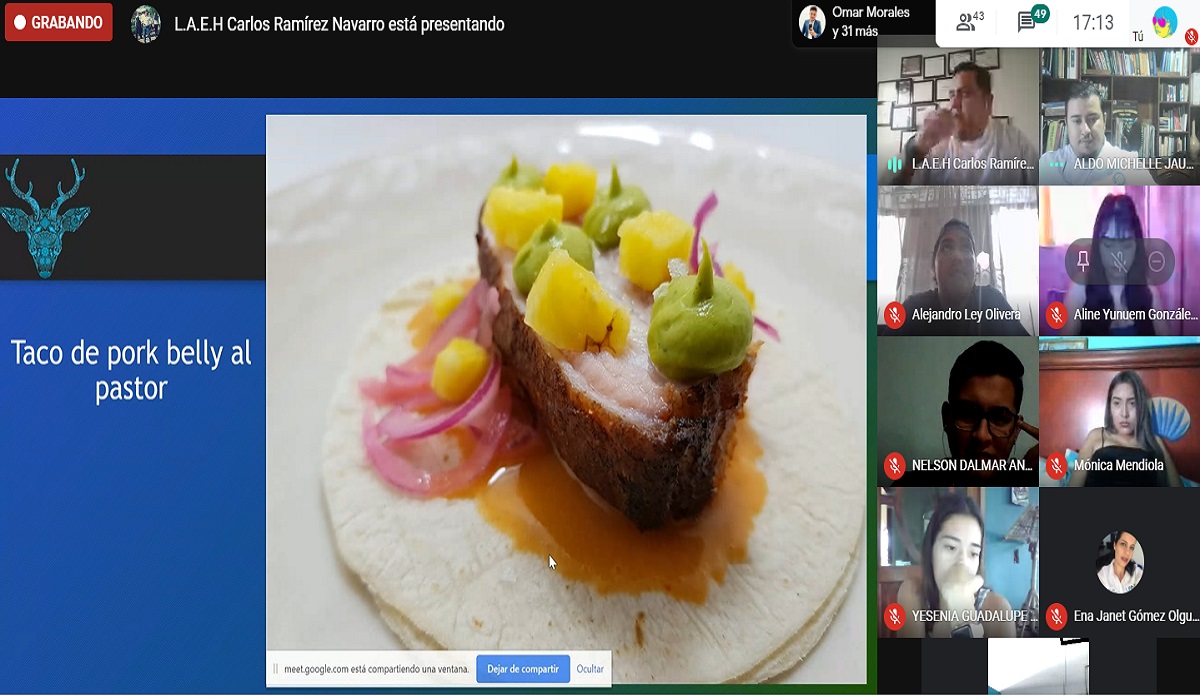Click the taco pork belly photo on the slide
This screenshot has height=700, width=1200.
point(566,399)
